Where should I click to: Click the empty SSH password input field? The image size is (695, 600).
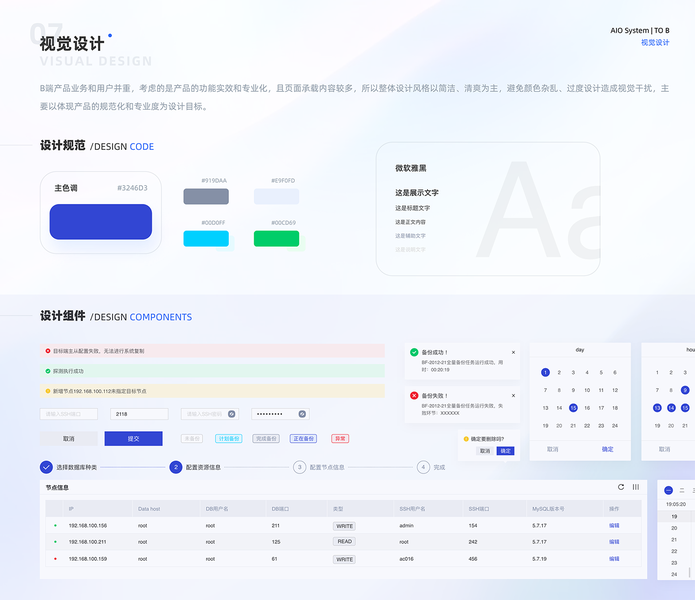coord(210,414)
